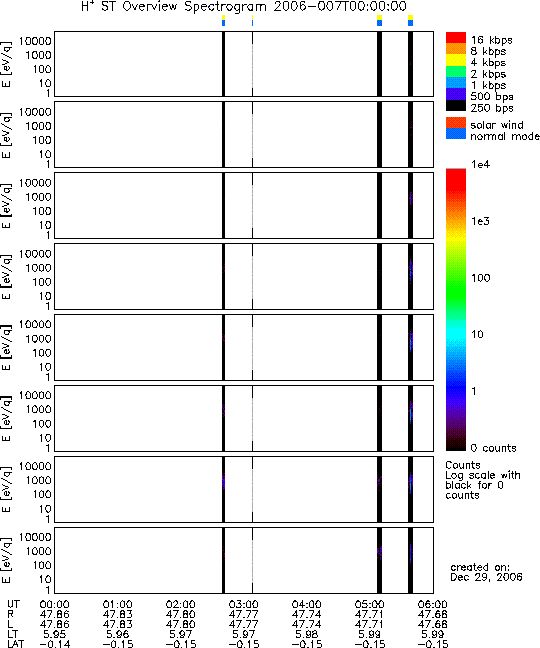Click the thin mode marker just after 03:00
The height and width of the screenshot is (648, 540).
[252, 21]
